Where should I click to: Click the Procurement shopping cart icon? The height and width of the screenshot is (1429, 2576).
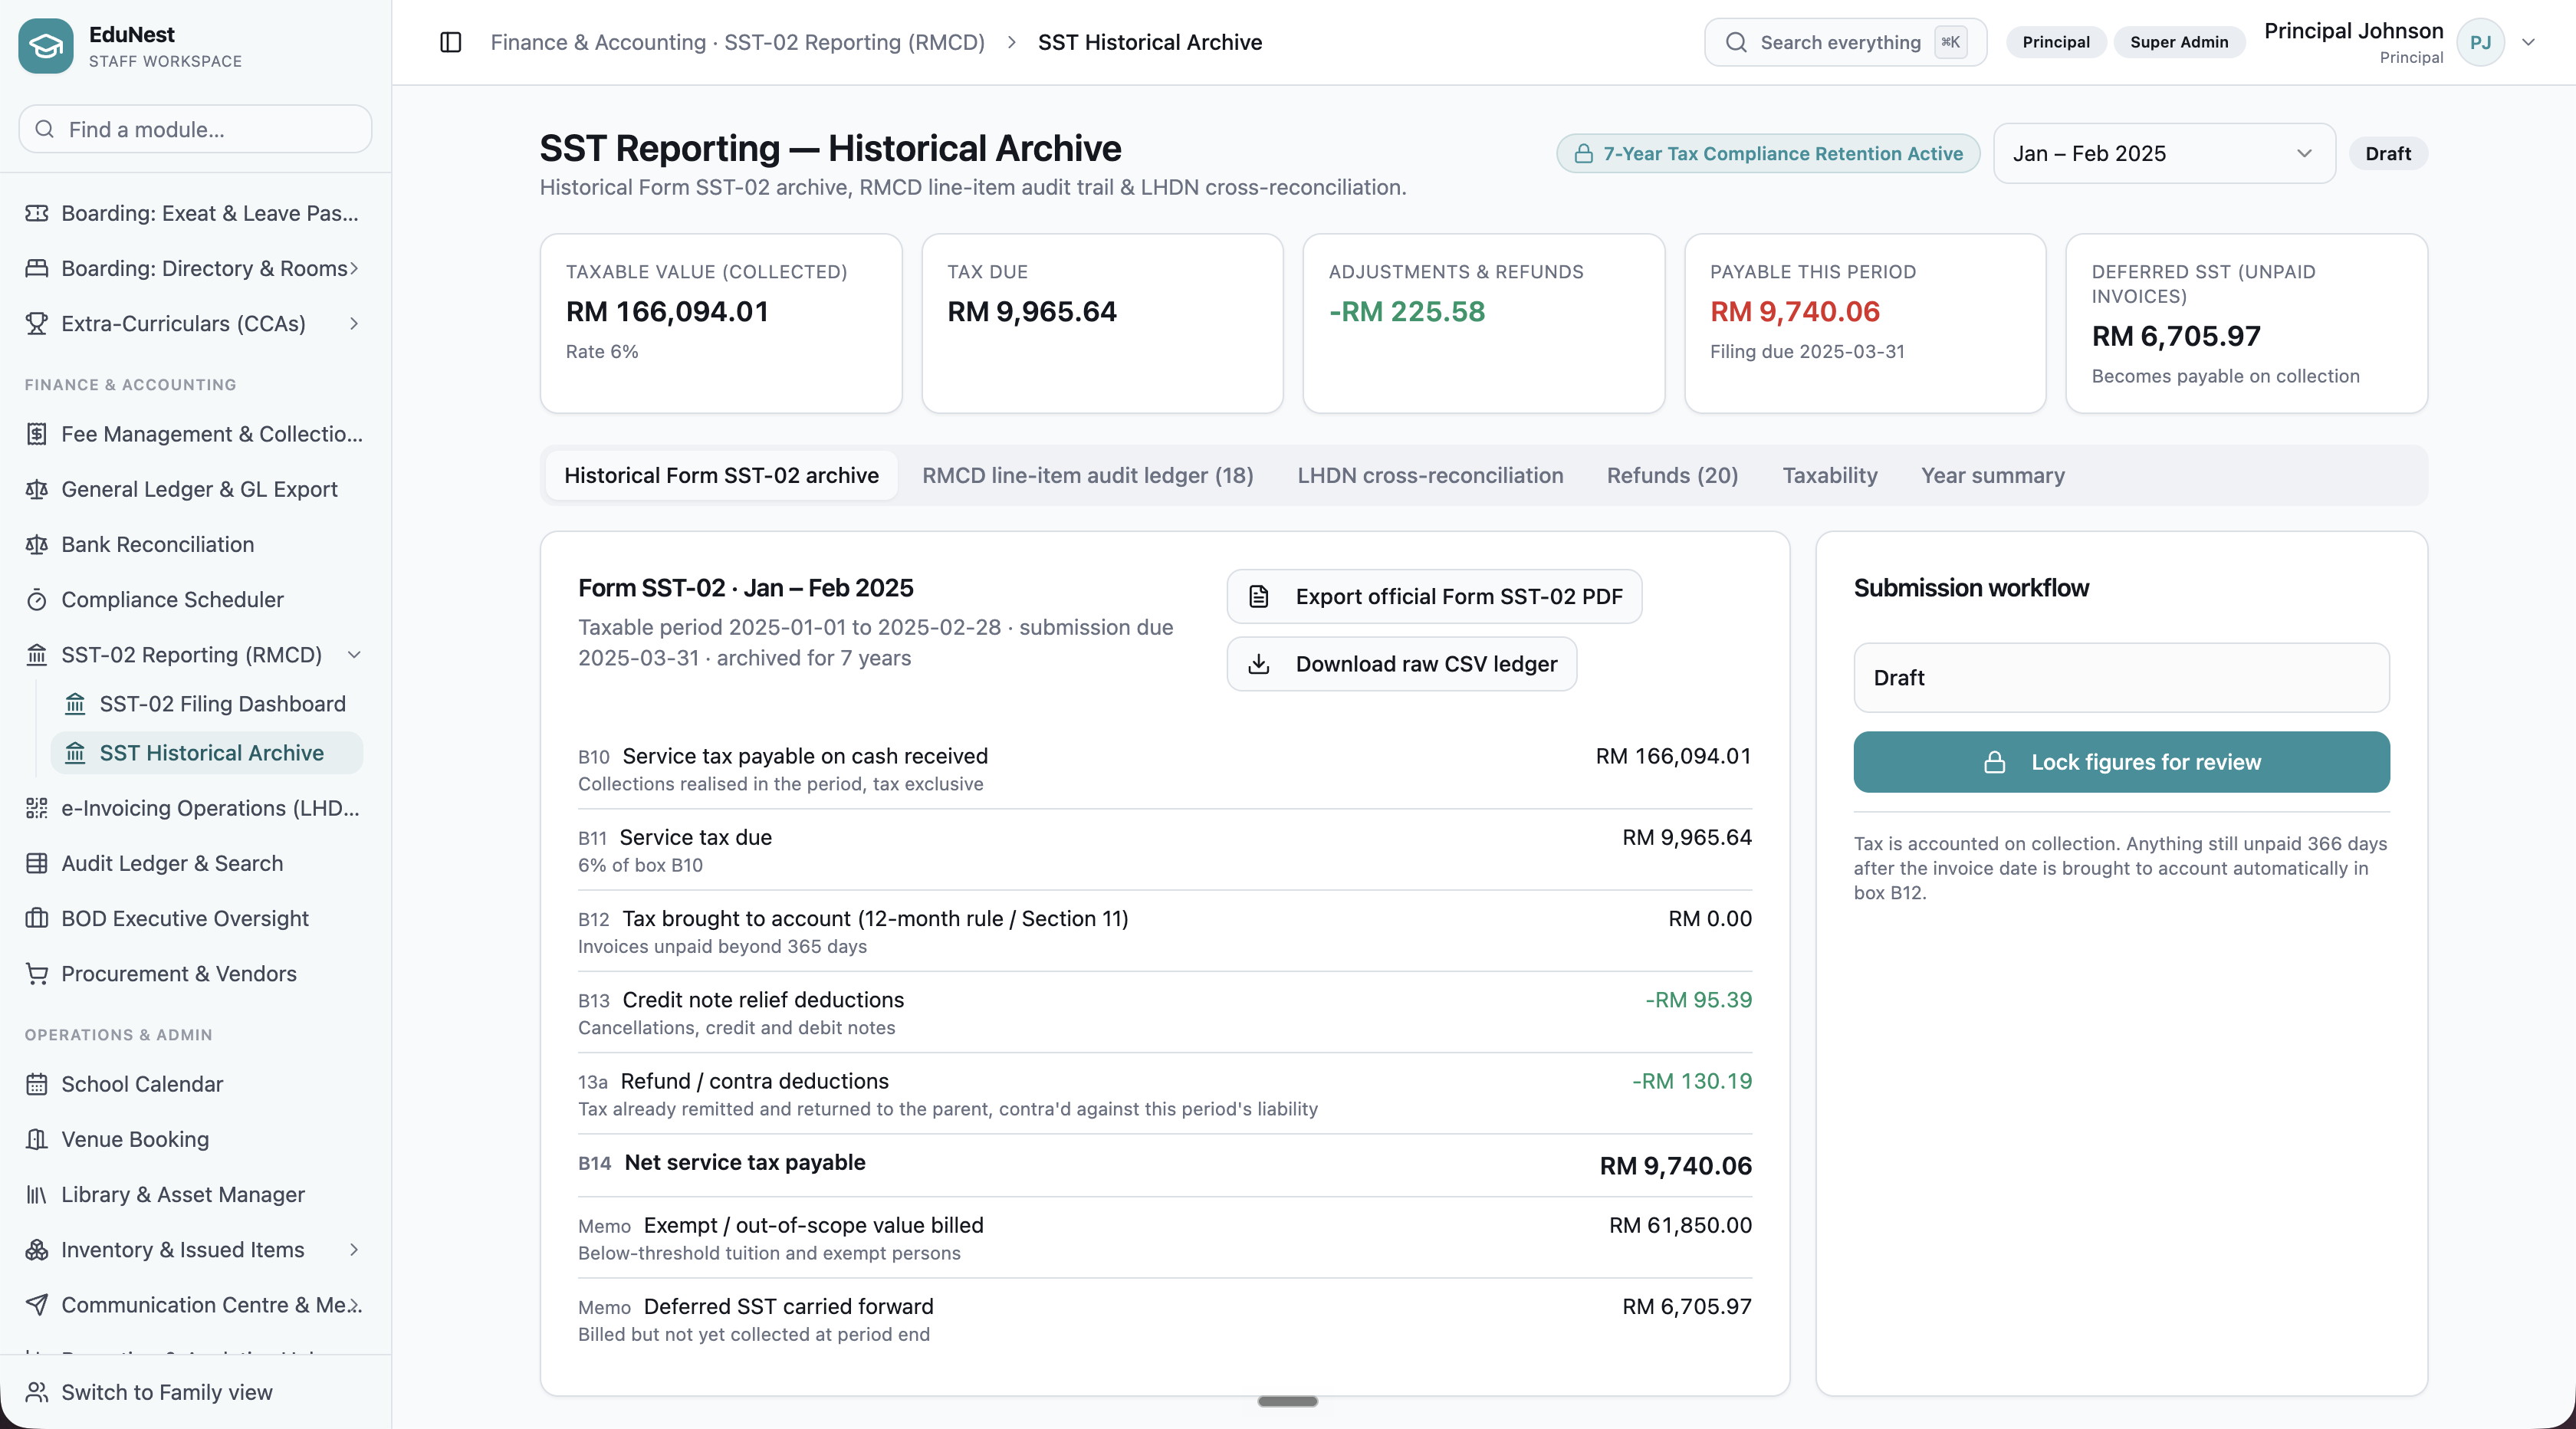point(37,974)
